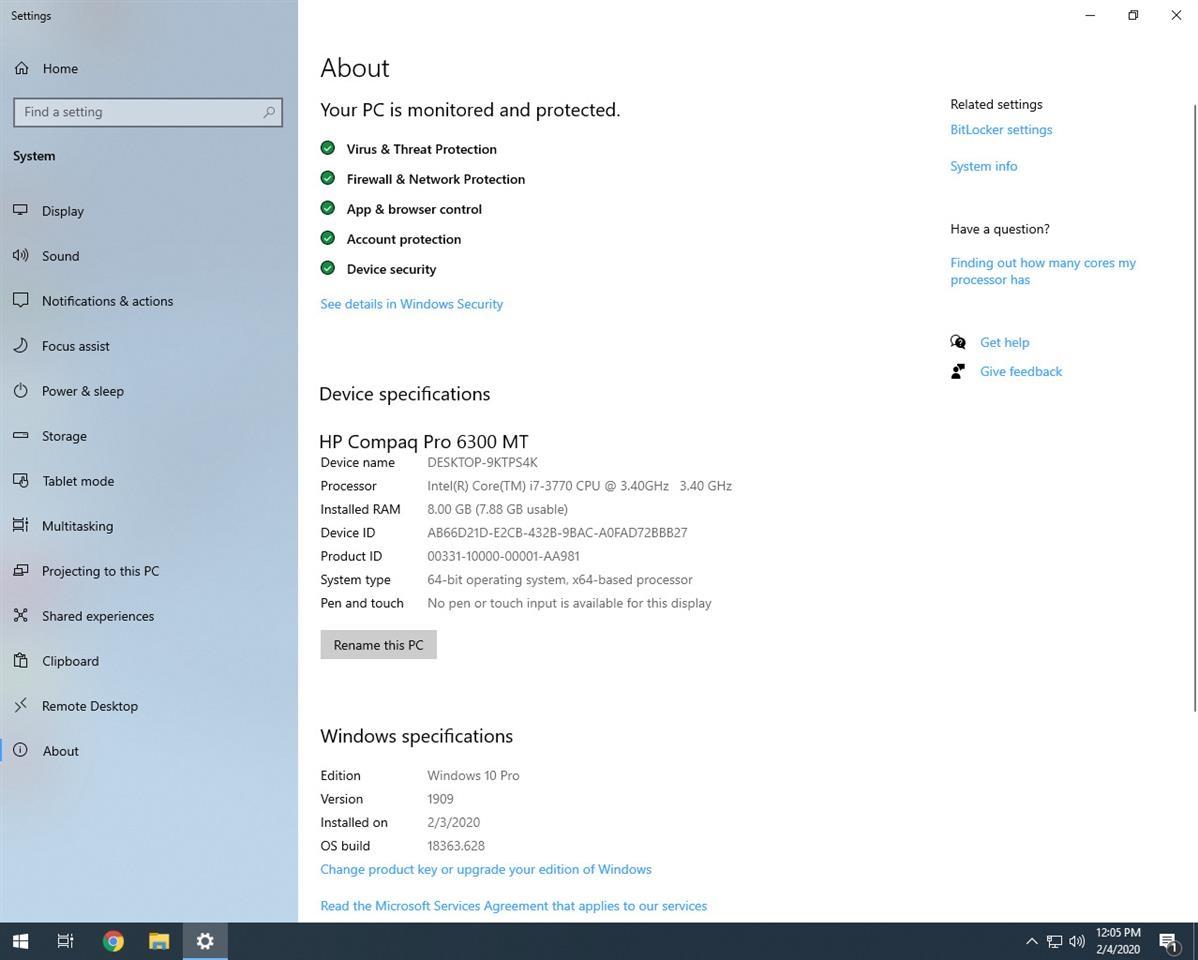Click Change product key or upgrade edition link
Image resolution: width=1198 pixels, height=960 pixels.
pos(486,869)
